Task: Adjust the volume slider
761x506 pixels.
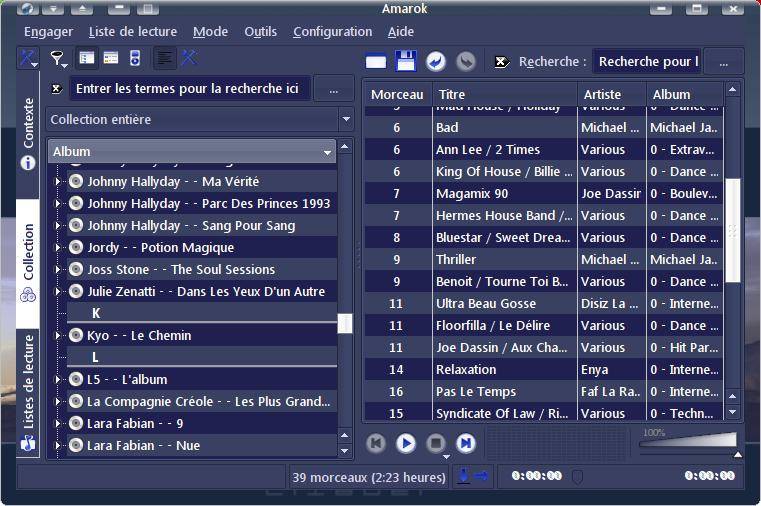Action: 690,441
